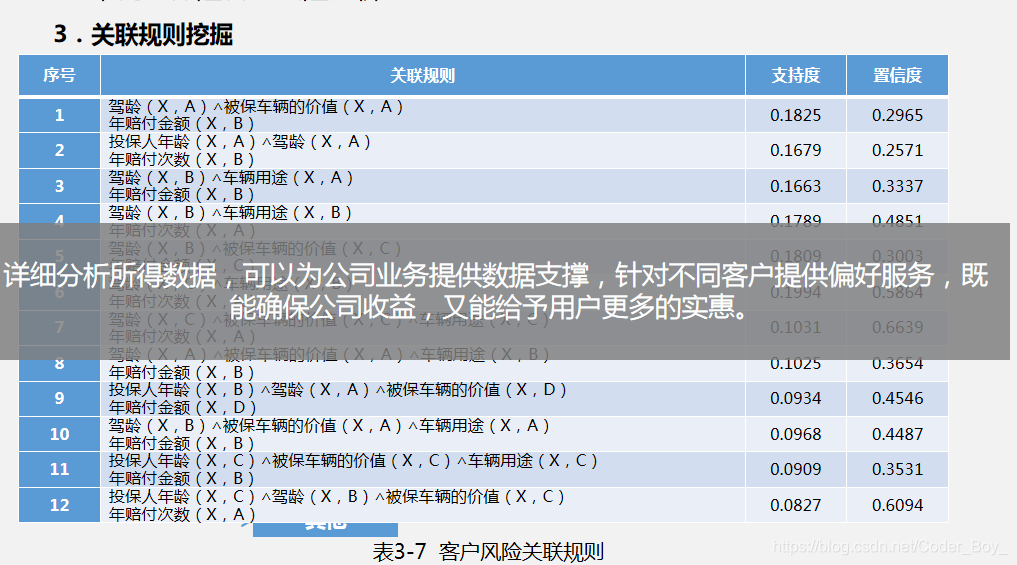Select support value 0.0827
This screenshot has width=1017, height=565.
click(x=795, y=505)
